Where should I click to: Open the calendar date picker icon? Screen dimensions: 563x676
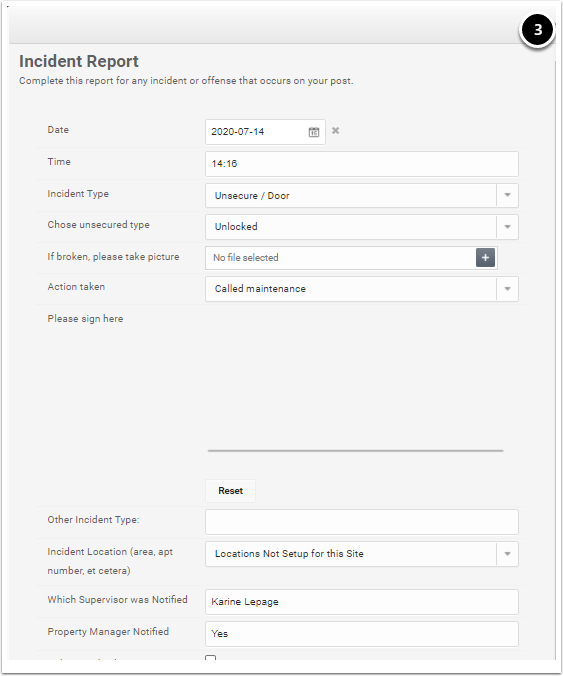[314, 132]
